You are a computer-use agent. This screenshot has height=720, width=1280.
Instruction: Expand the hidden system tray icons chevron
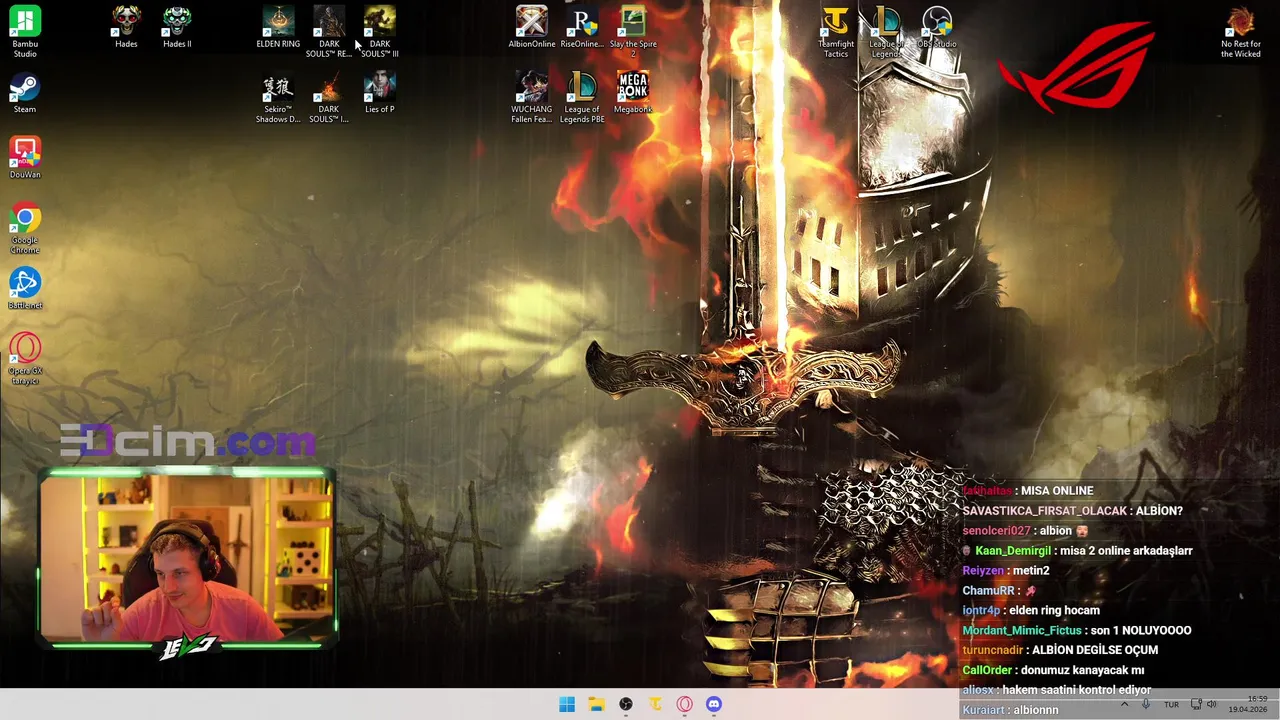point(1124,705)
